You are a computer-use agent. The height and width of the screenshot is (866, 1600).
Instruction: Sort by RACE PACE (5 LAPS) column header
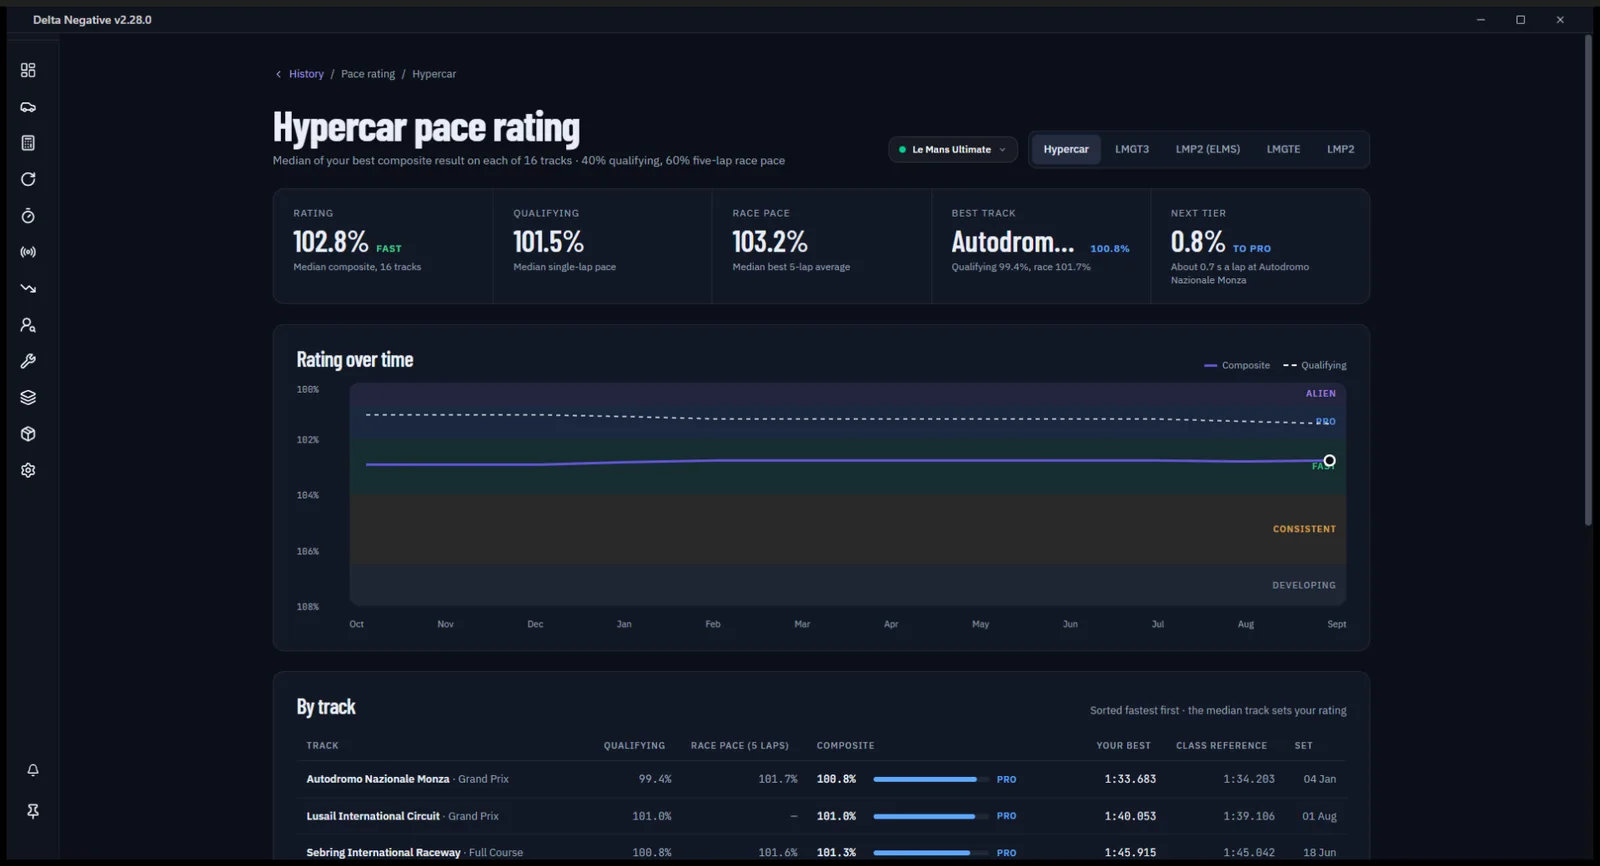click(x=739, y=745)
